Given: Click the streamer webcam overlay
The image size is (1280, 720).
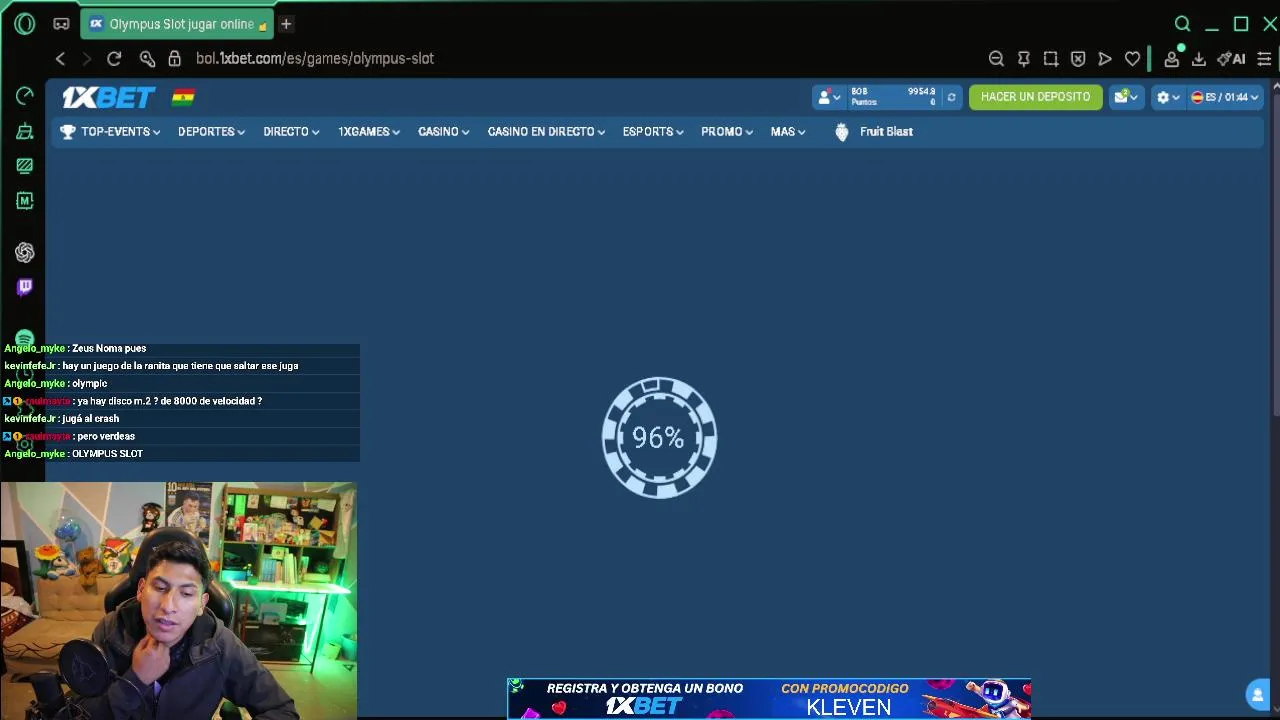Looking at the screenshot, I should (x=179, y=601).
